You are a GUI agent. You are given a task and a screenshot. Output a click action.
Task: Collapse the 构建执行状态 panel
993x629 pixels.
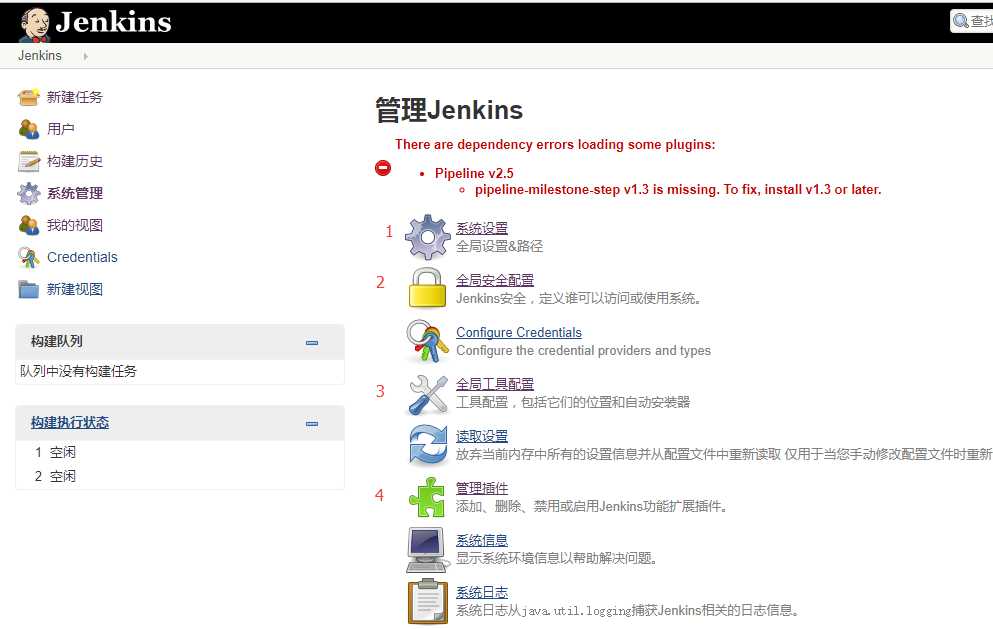pos(312,424)
